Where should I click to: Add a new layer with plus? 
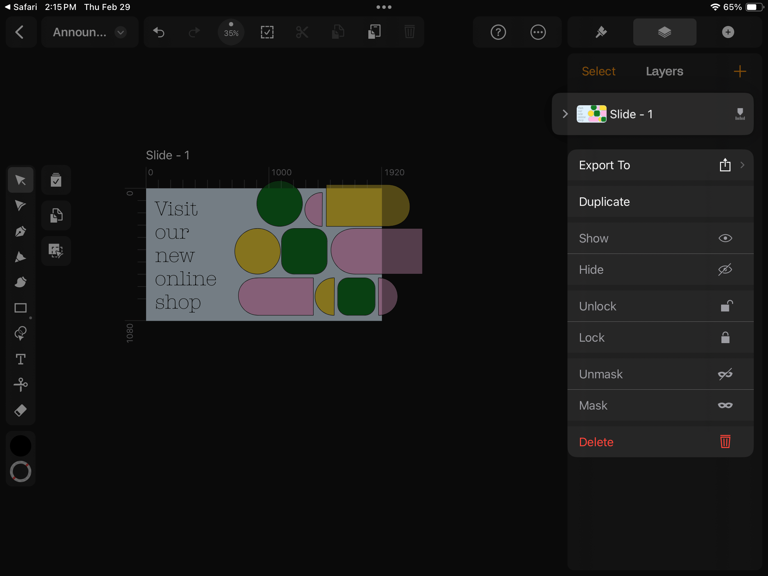(740, 72)
